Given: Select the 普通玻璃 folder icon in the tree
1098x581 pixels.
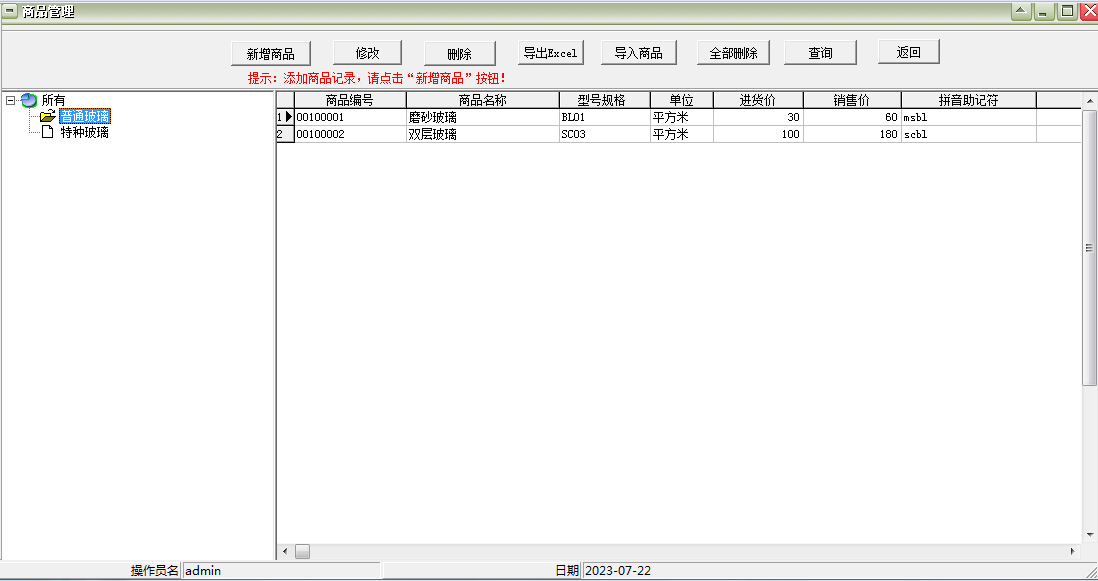Looking at the screenshot, I should pyautogui.click(x=48, y=116).
